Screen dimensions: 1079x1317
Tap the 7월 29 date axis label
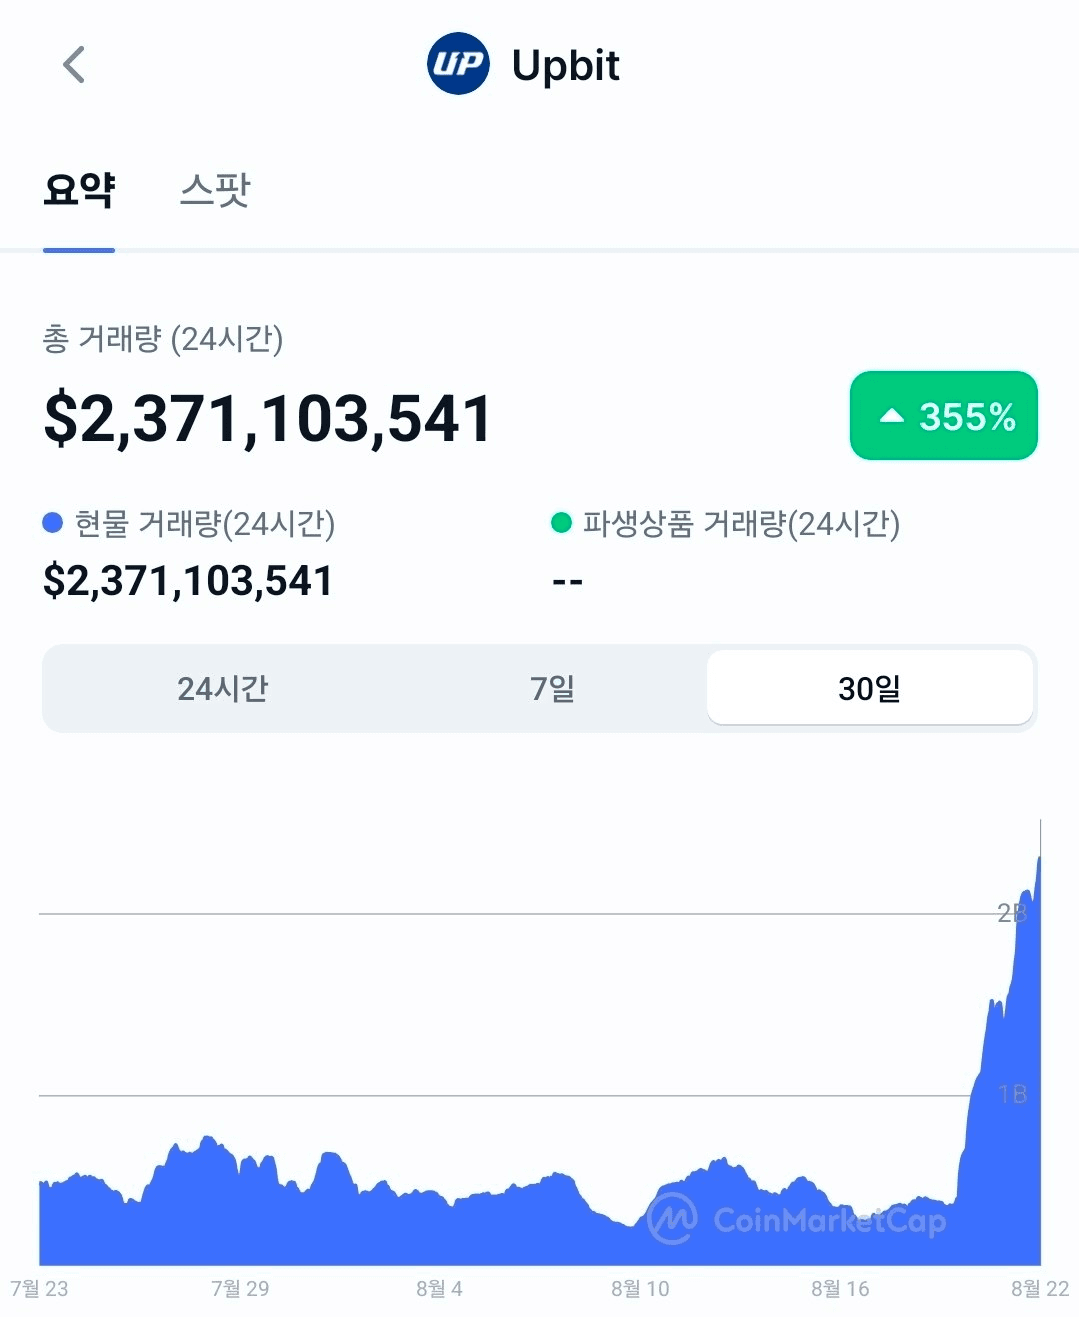coord(240,1288)
